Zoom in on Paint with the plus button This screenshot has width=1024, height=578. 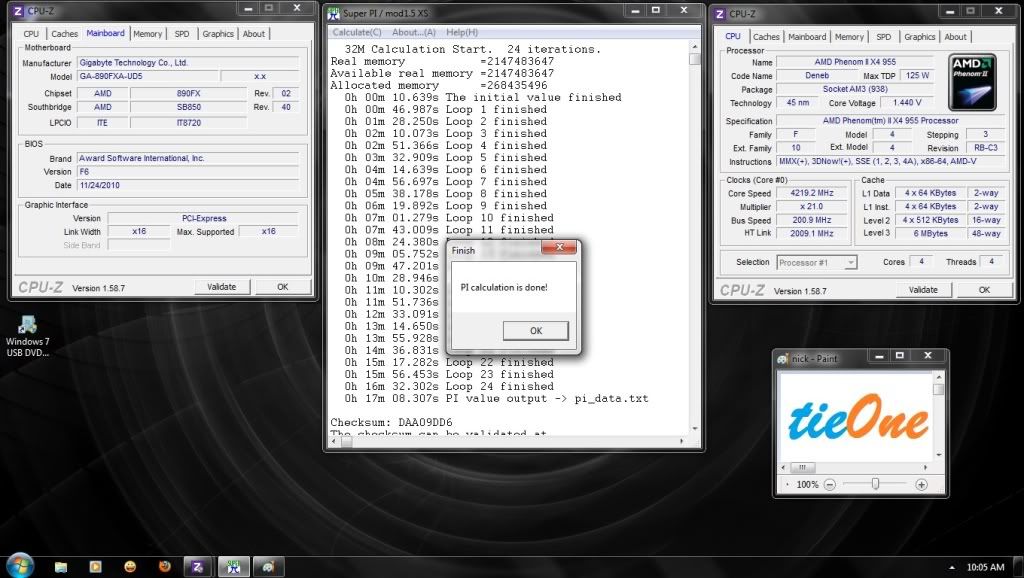point(921,485)
